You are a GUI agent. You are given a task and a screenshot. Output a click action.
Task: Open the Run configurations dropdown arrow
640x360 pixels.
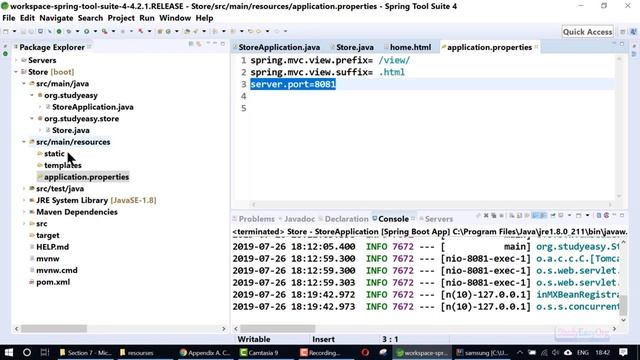(x=95, y=31)
